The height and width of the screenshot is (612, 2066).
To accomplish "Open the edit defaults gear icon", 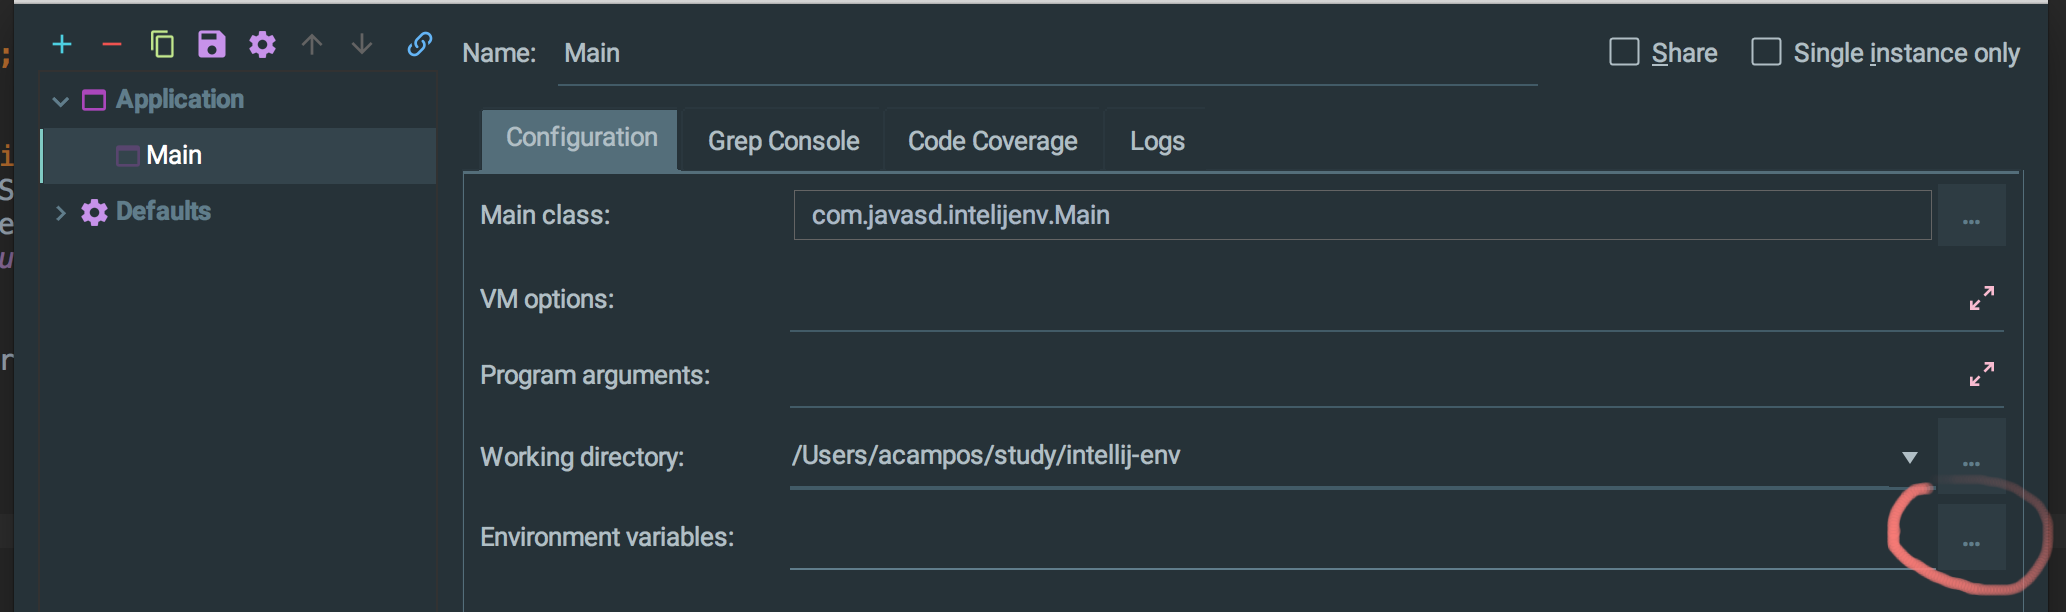I will coord(262,44).
